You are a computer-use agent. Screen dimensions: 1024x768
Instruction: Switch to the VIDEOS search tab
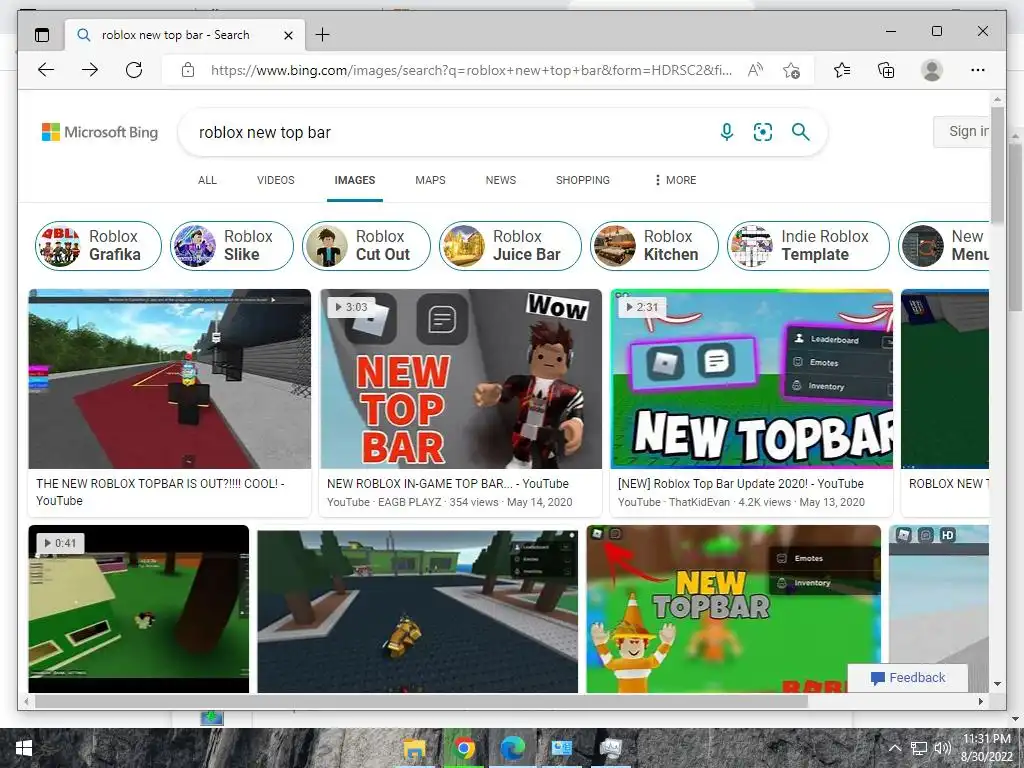point(276,180)
